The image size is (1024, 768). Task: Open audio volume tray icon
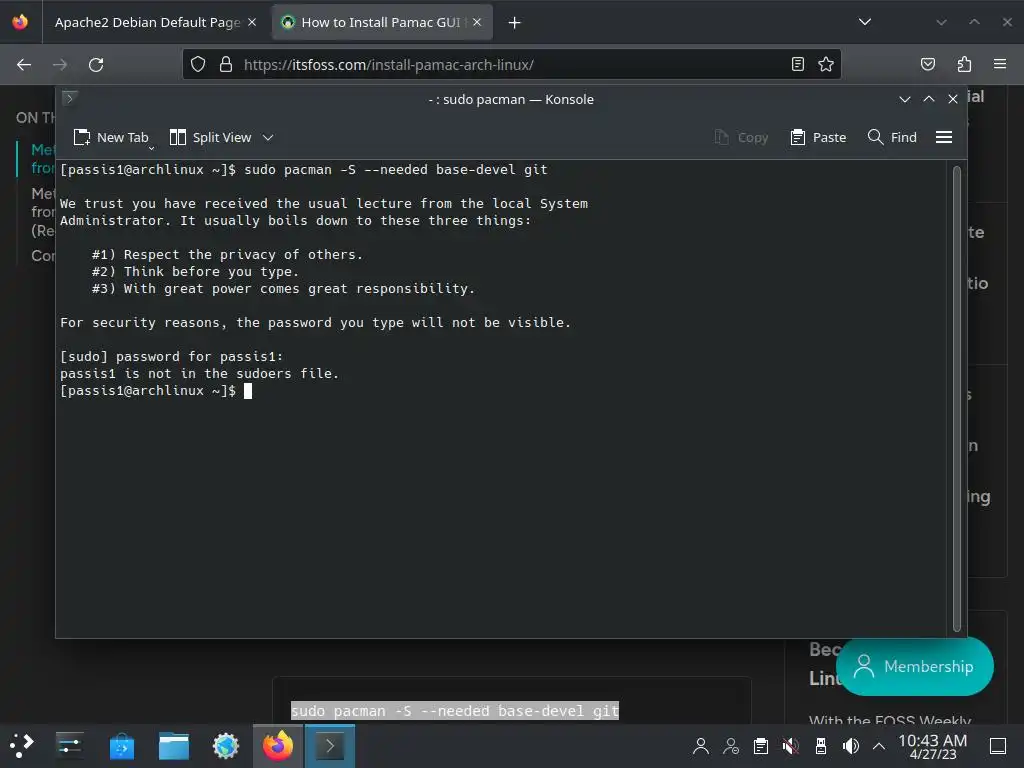point(850,746)
